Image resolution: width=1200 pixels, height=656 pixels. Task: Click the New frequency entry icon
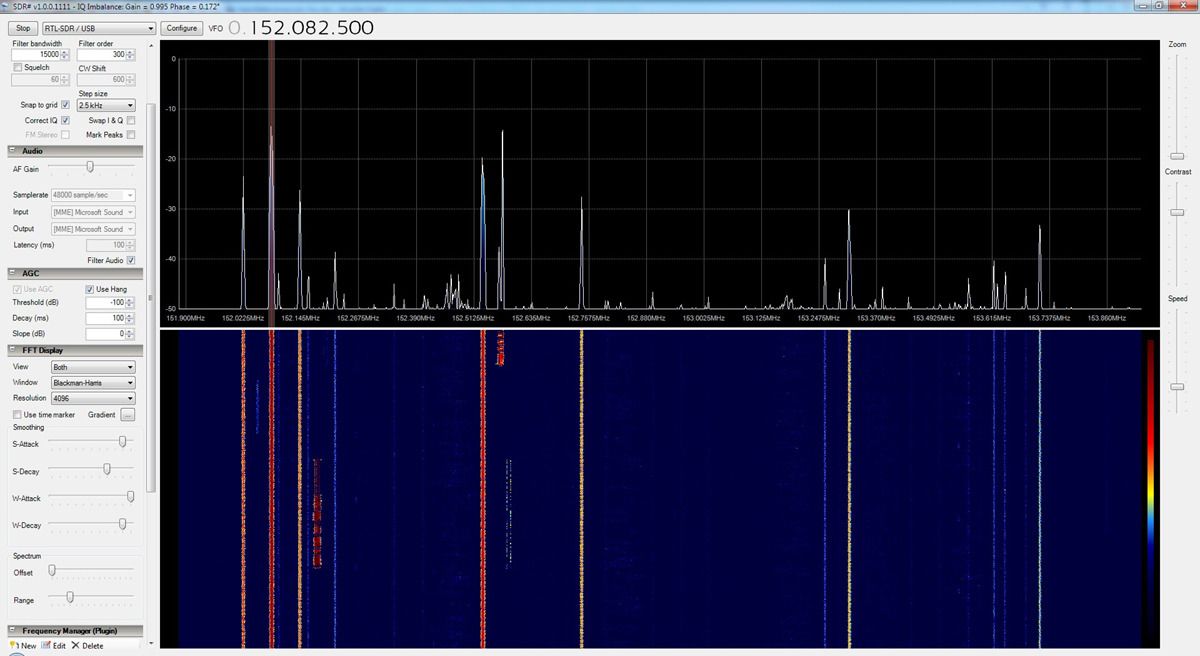(14, 646)
